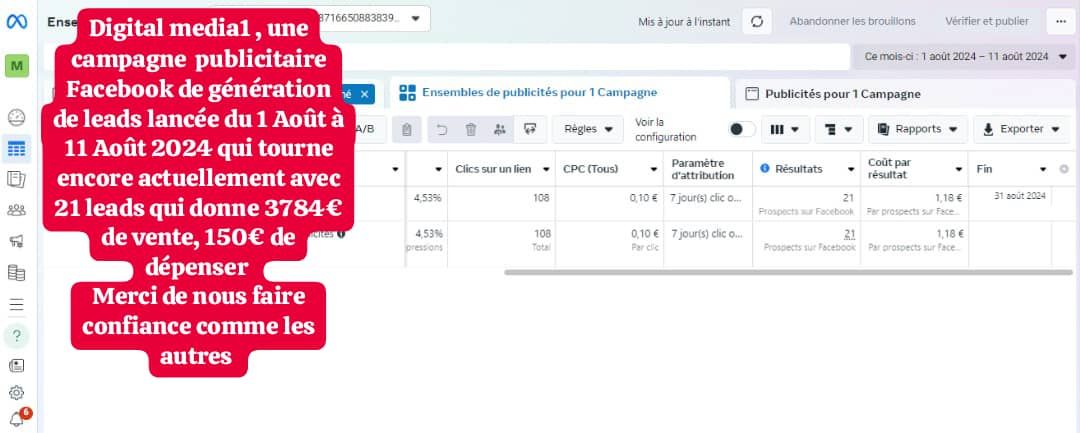Click the people audience toolbar icon
Screen dimensions: 1080x433
(x=500, y=129)
